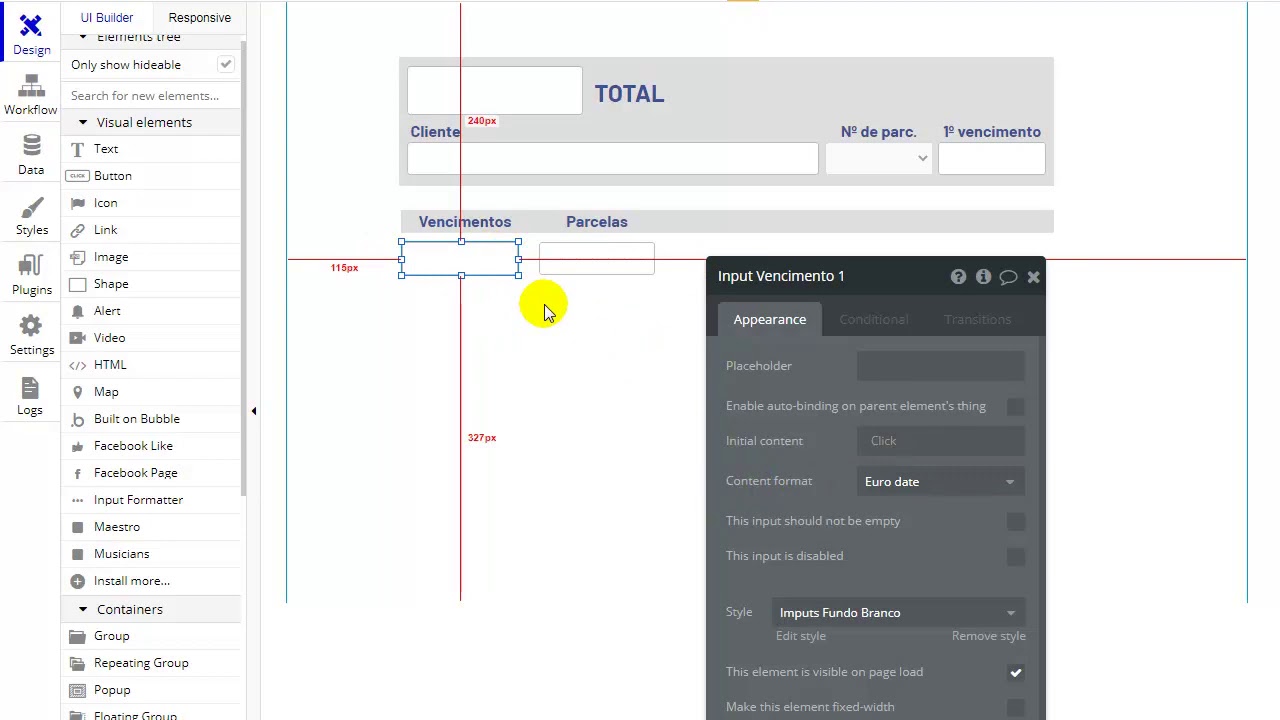Screen dimensions: 1280x720
Task: Click the Install more... link
Action: point(132,581)
